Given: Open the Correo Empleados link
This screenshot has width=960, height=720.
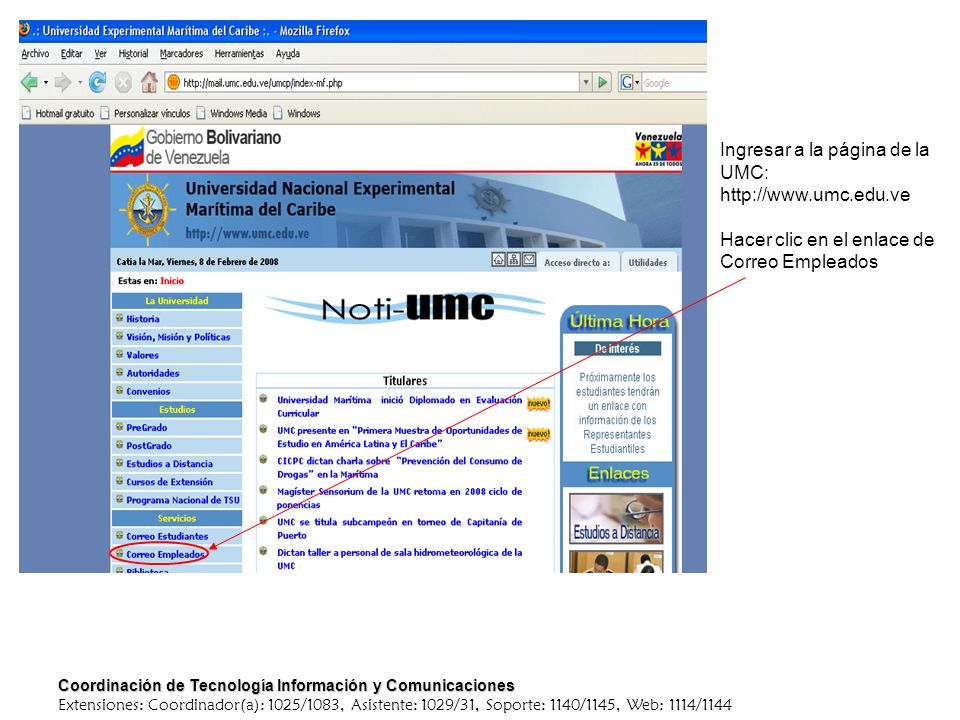Looking at the screenshot, I should pyautogui.click(x=165, y=555).
